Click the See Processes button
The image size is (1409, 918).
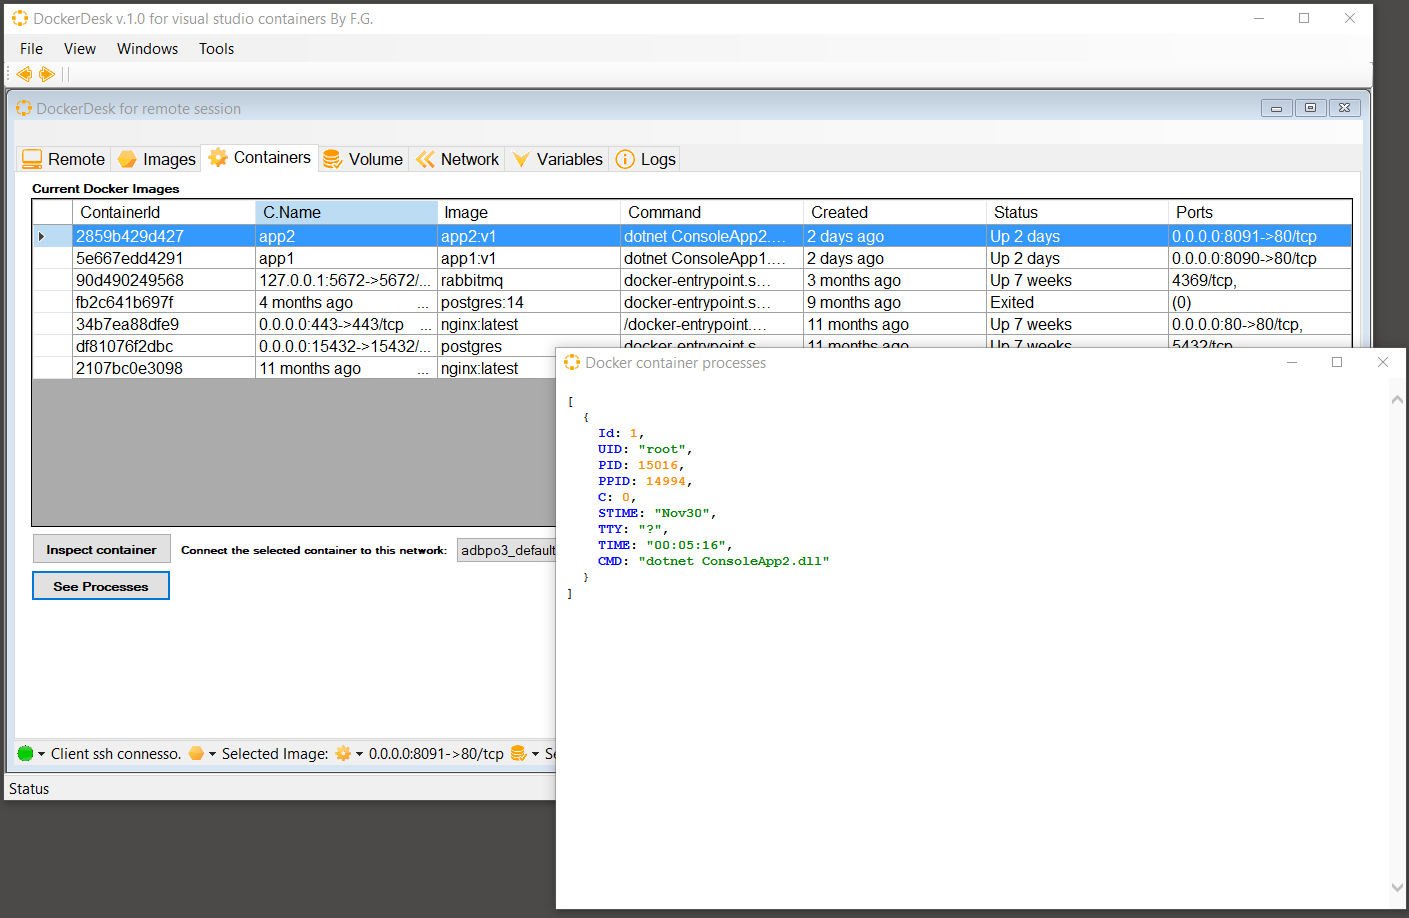[x=100, y=585]
